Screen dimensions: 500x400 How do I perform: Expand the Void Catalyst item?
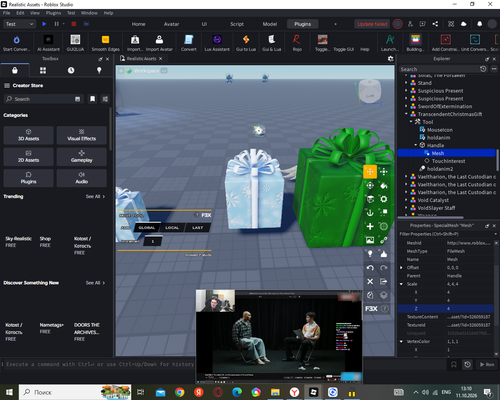pos(406,200)
